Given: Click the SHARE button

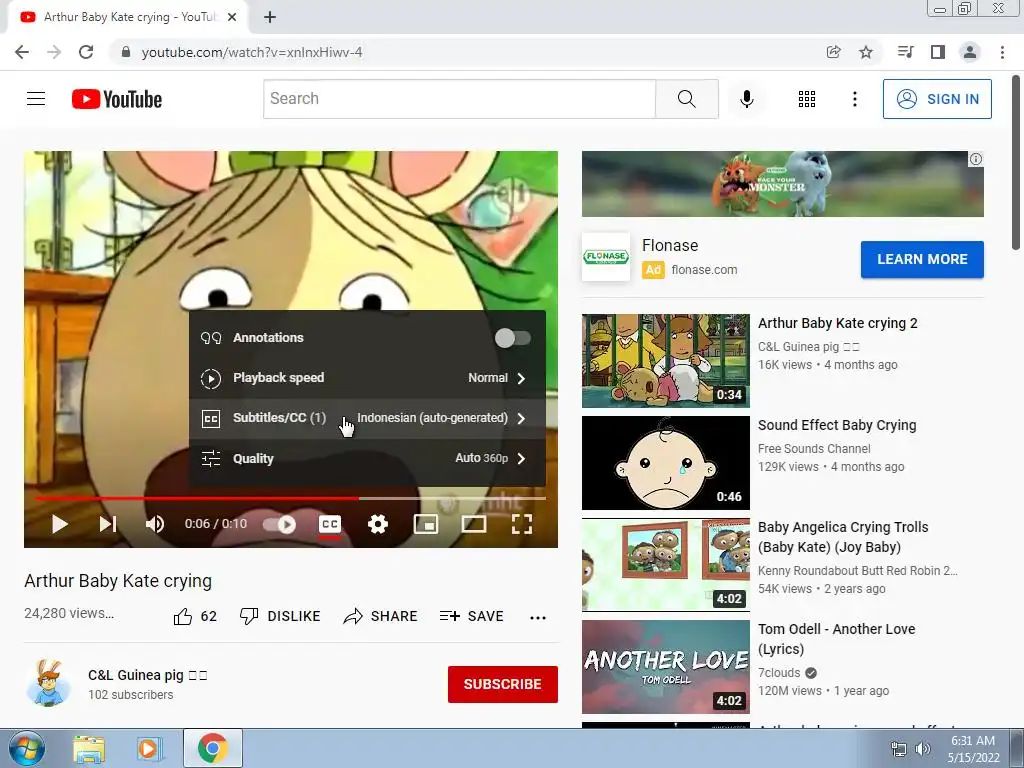Looking at the screenshot, I should click(x=380, y=616).
